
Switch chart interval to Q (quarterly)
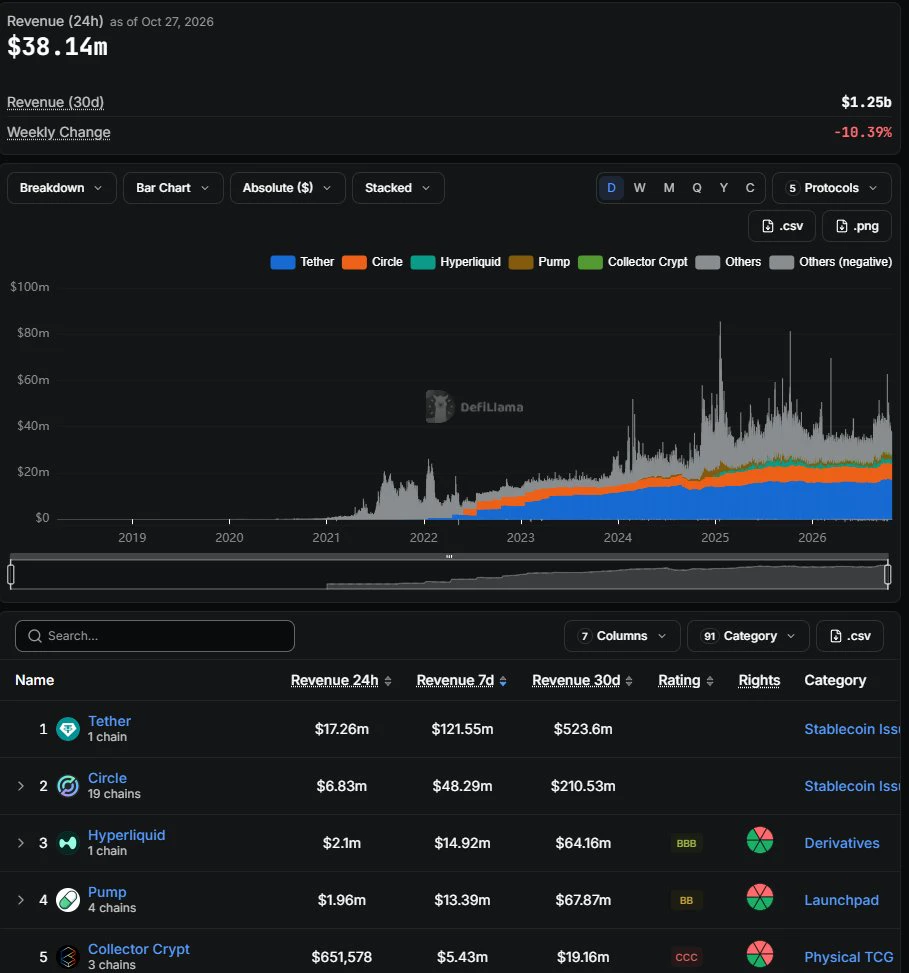(697, 188)
